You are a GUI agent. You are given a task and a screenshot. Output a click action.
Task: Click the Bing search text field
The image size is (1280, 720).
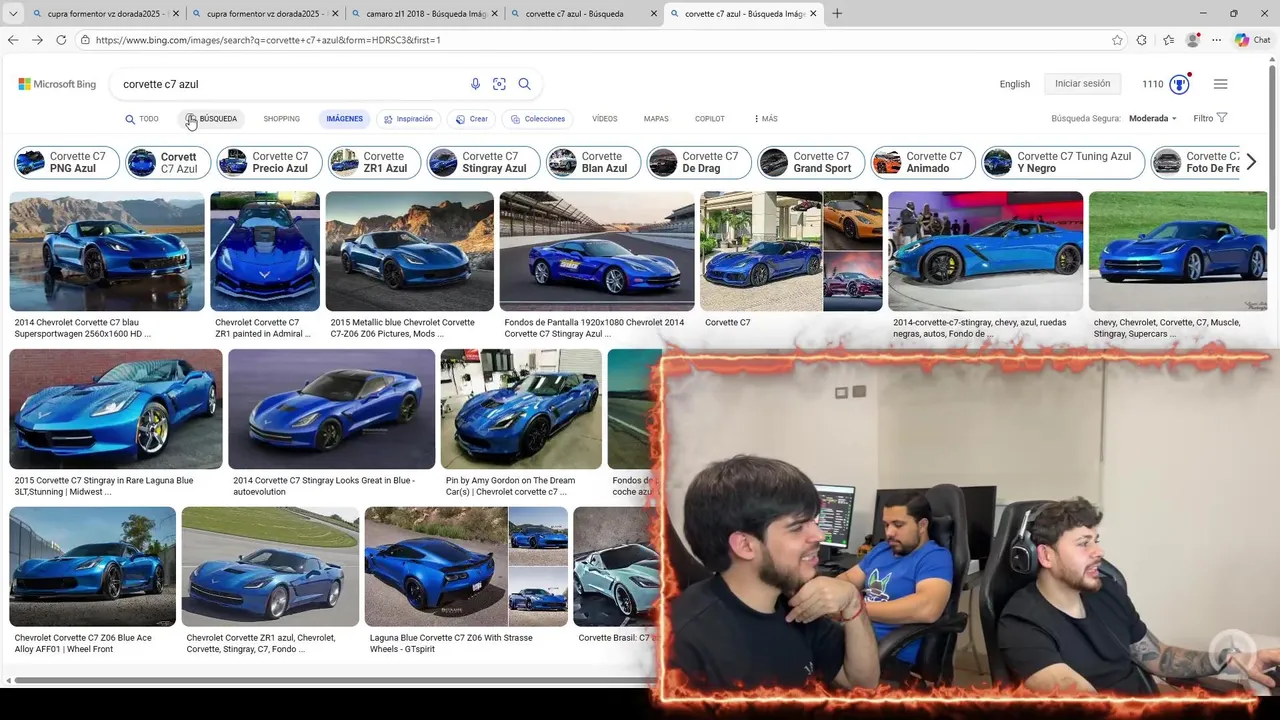(290, 84)
